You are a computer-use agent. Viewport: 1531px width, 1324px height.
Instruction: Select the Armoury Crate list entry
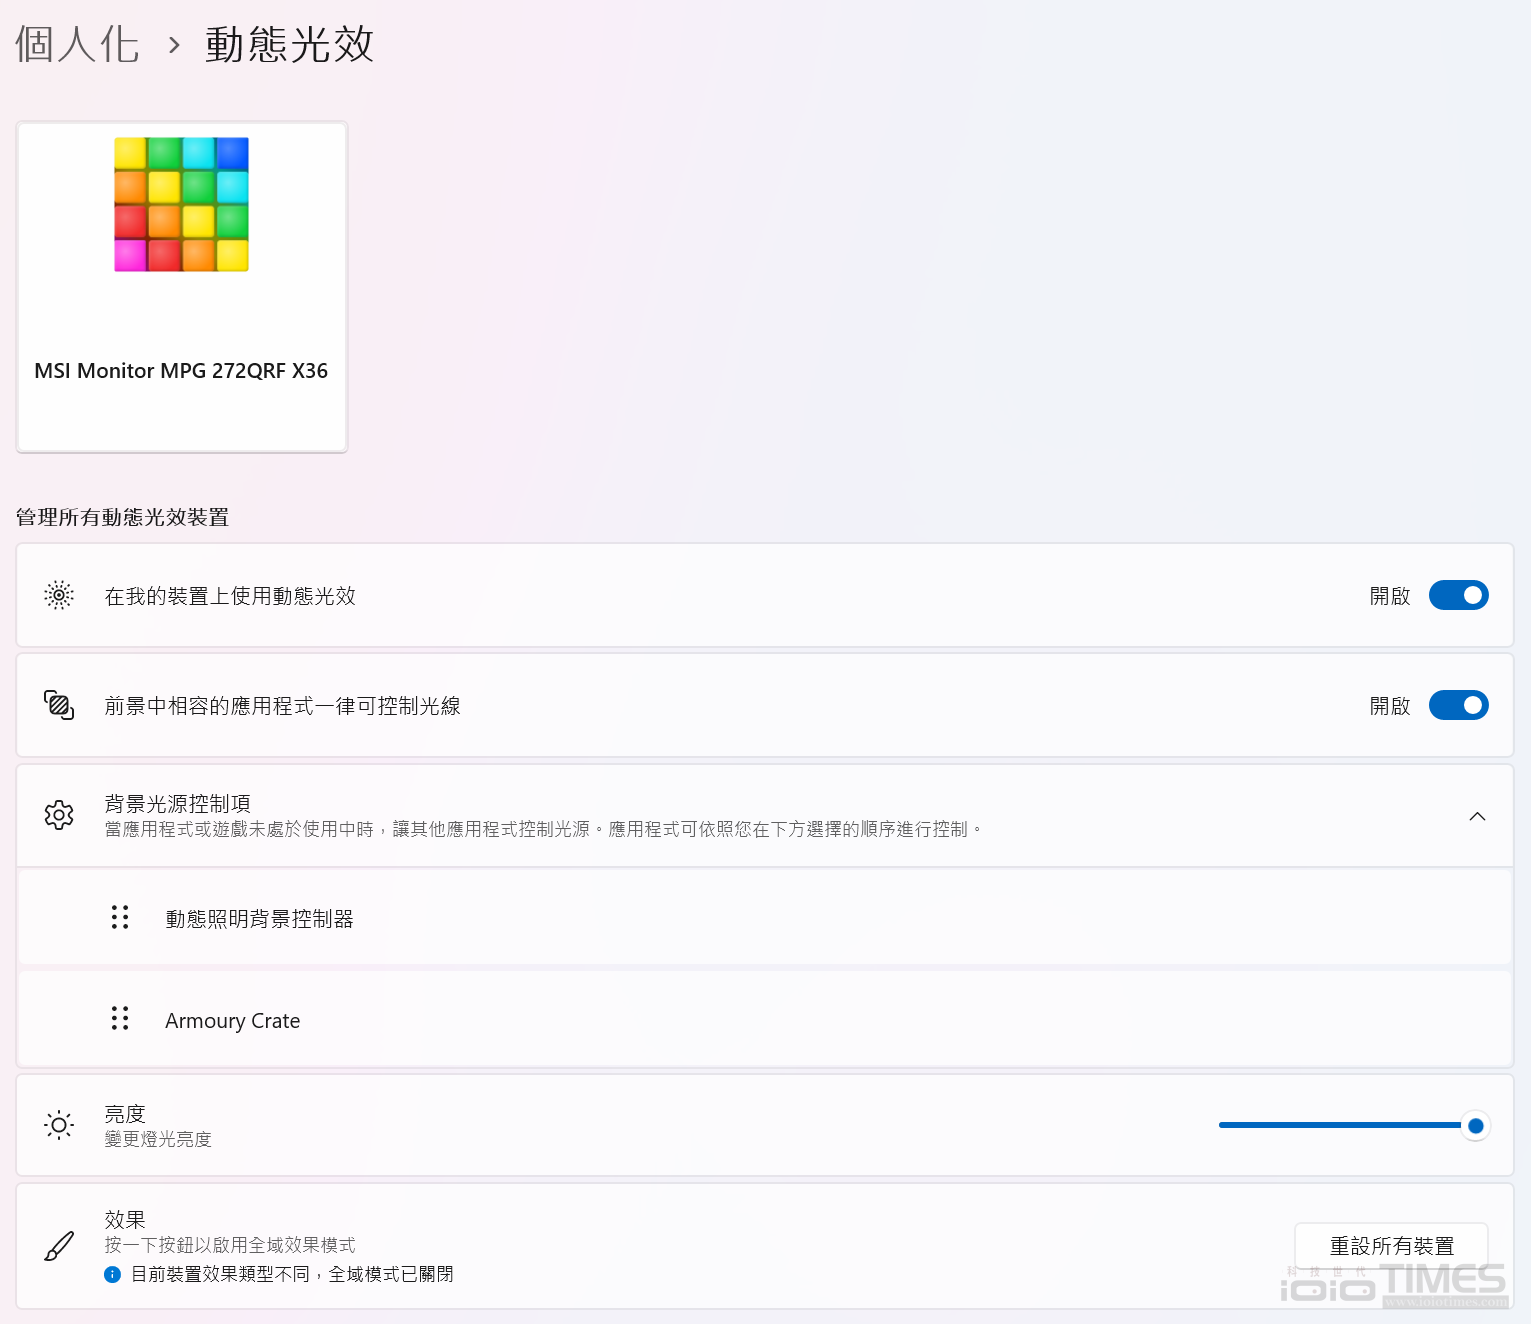pos(232,1019)
